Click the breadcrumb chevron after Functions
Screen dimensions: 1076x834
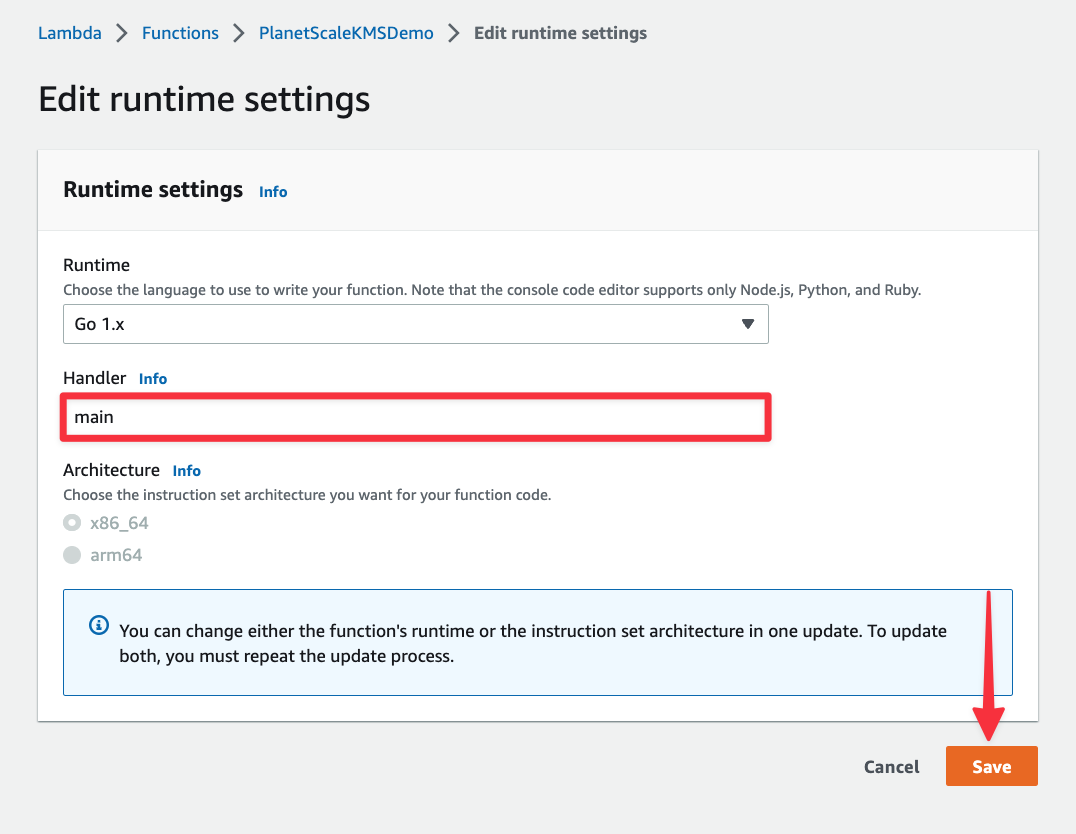(239, 33)
